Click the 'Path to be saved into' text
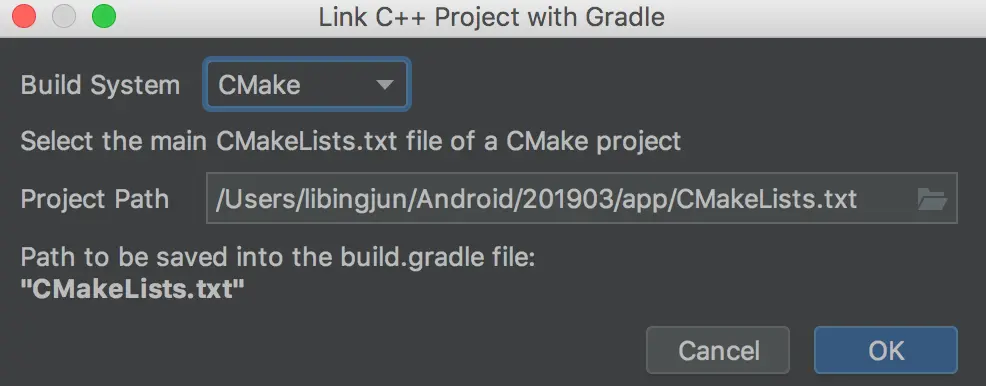 278,258
